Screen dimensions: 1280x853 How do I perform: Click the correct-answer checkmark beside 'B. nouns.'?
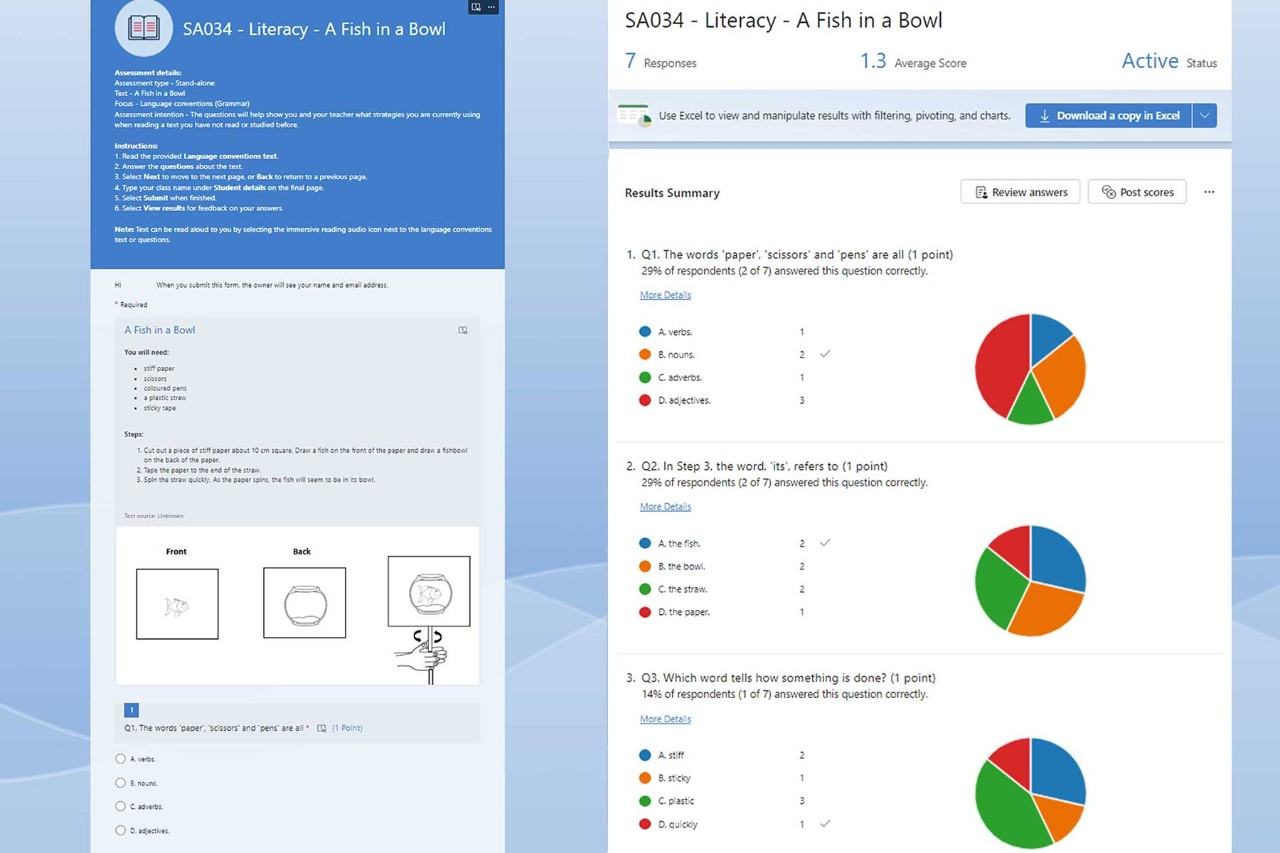825,354
